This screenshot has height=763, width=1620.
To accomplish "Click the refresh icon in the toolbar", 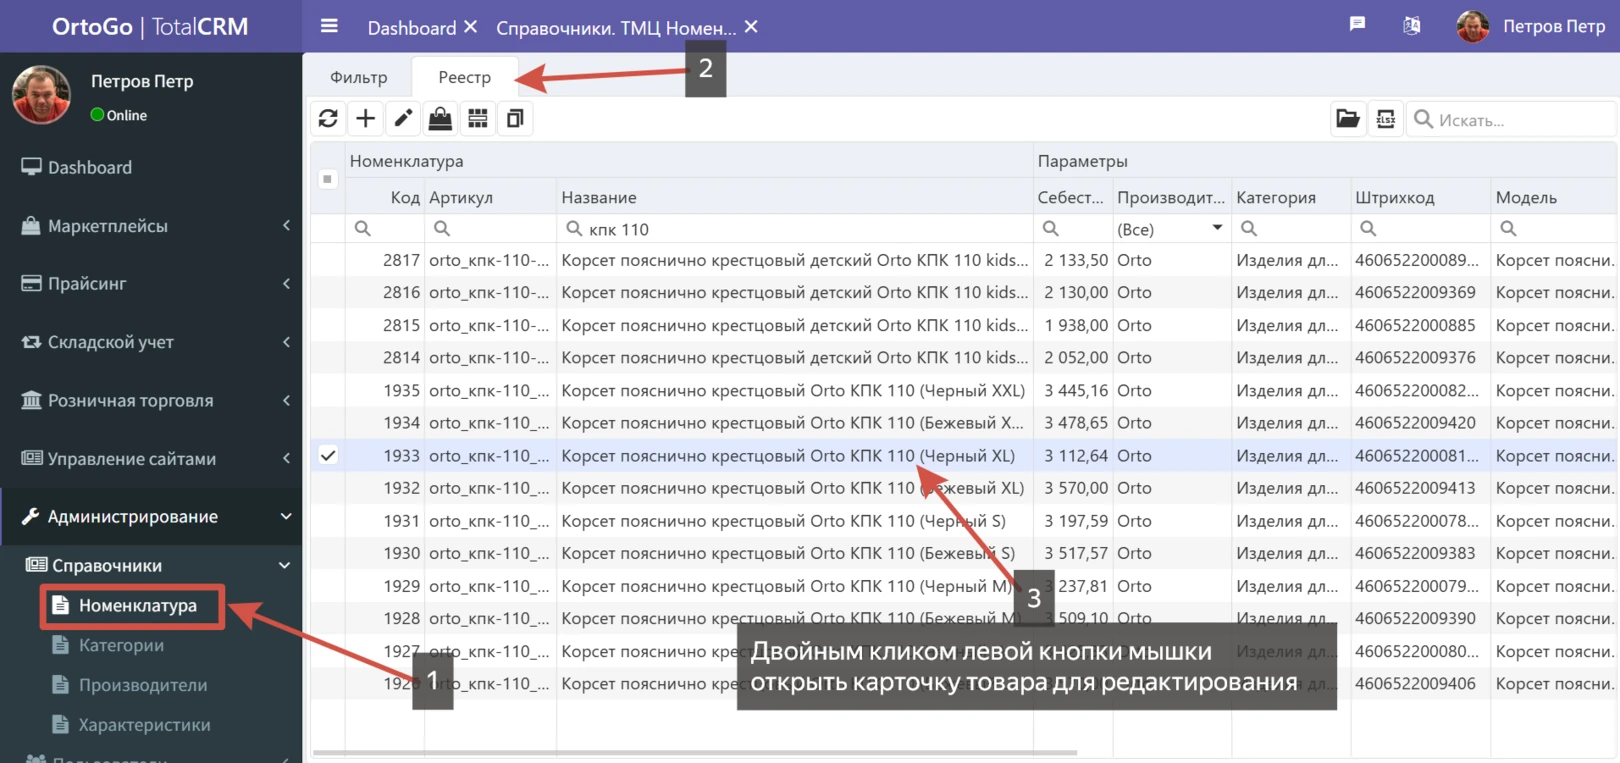I will 328,119.
